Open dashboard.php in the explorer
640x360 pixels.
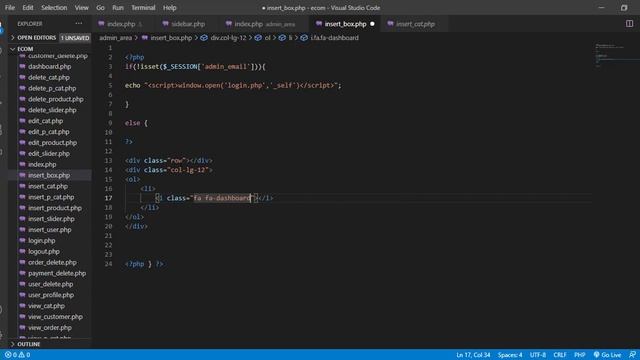click(49, 67)
